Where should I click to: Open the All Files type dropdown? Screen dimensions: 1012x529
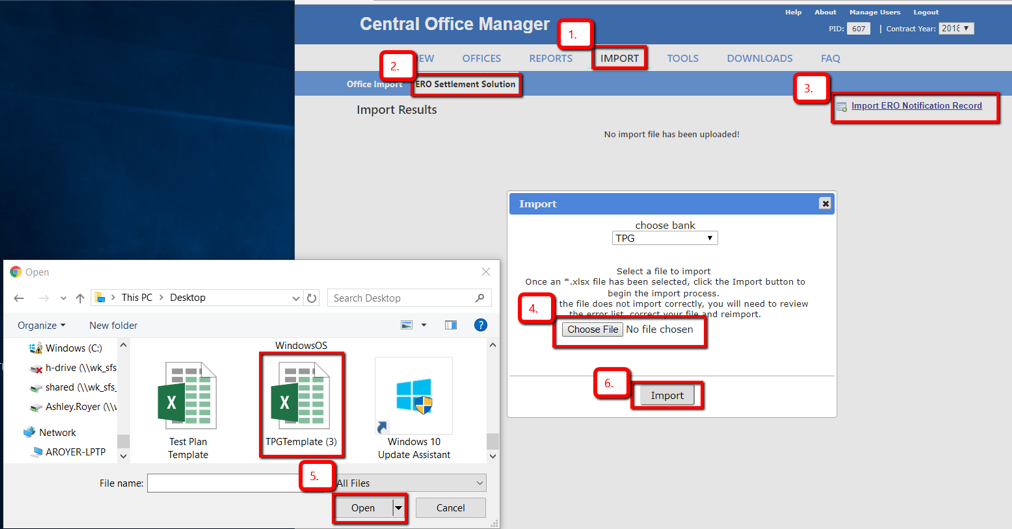click(x=410, y=483)
